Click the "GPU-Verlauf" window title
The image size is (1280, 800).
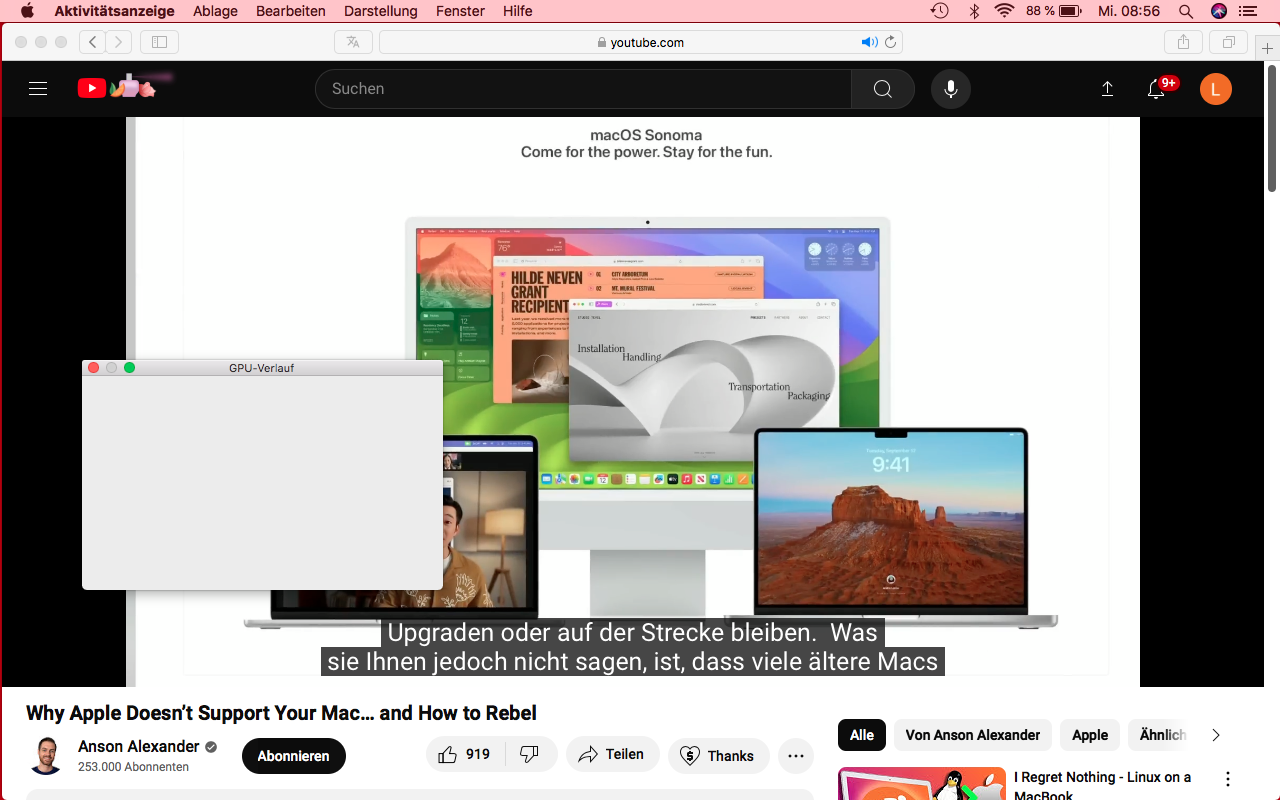click(261, 368)
